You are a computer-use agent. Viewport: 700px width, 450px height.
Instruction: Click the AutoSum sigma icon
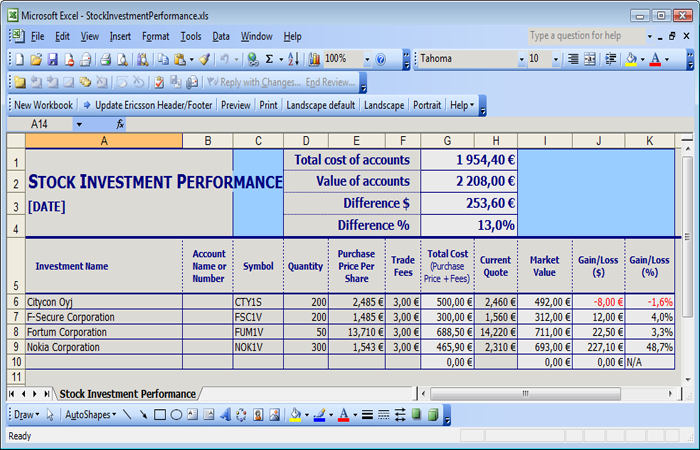point(270,60)
